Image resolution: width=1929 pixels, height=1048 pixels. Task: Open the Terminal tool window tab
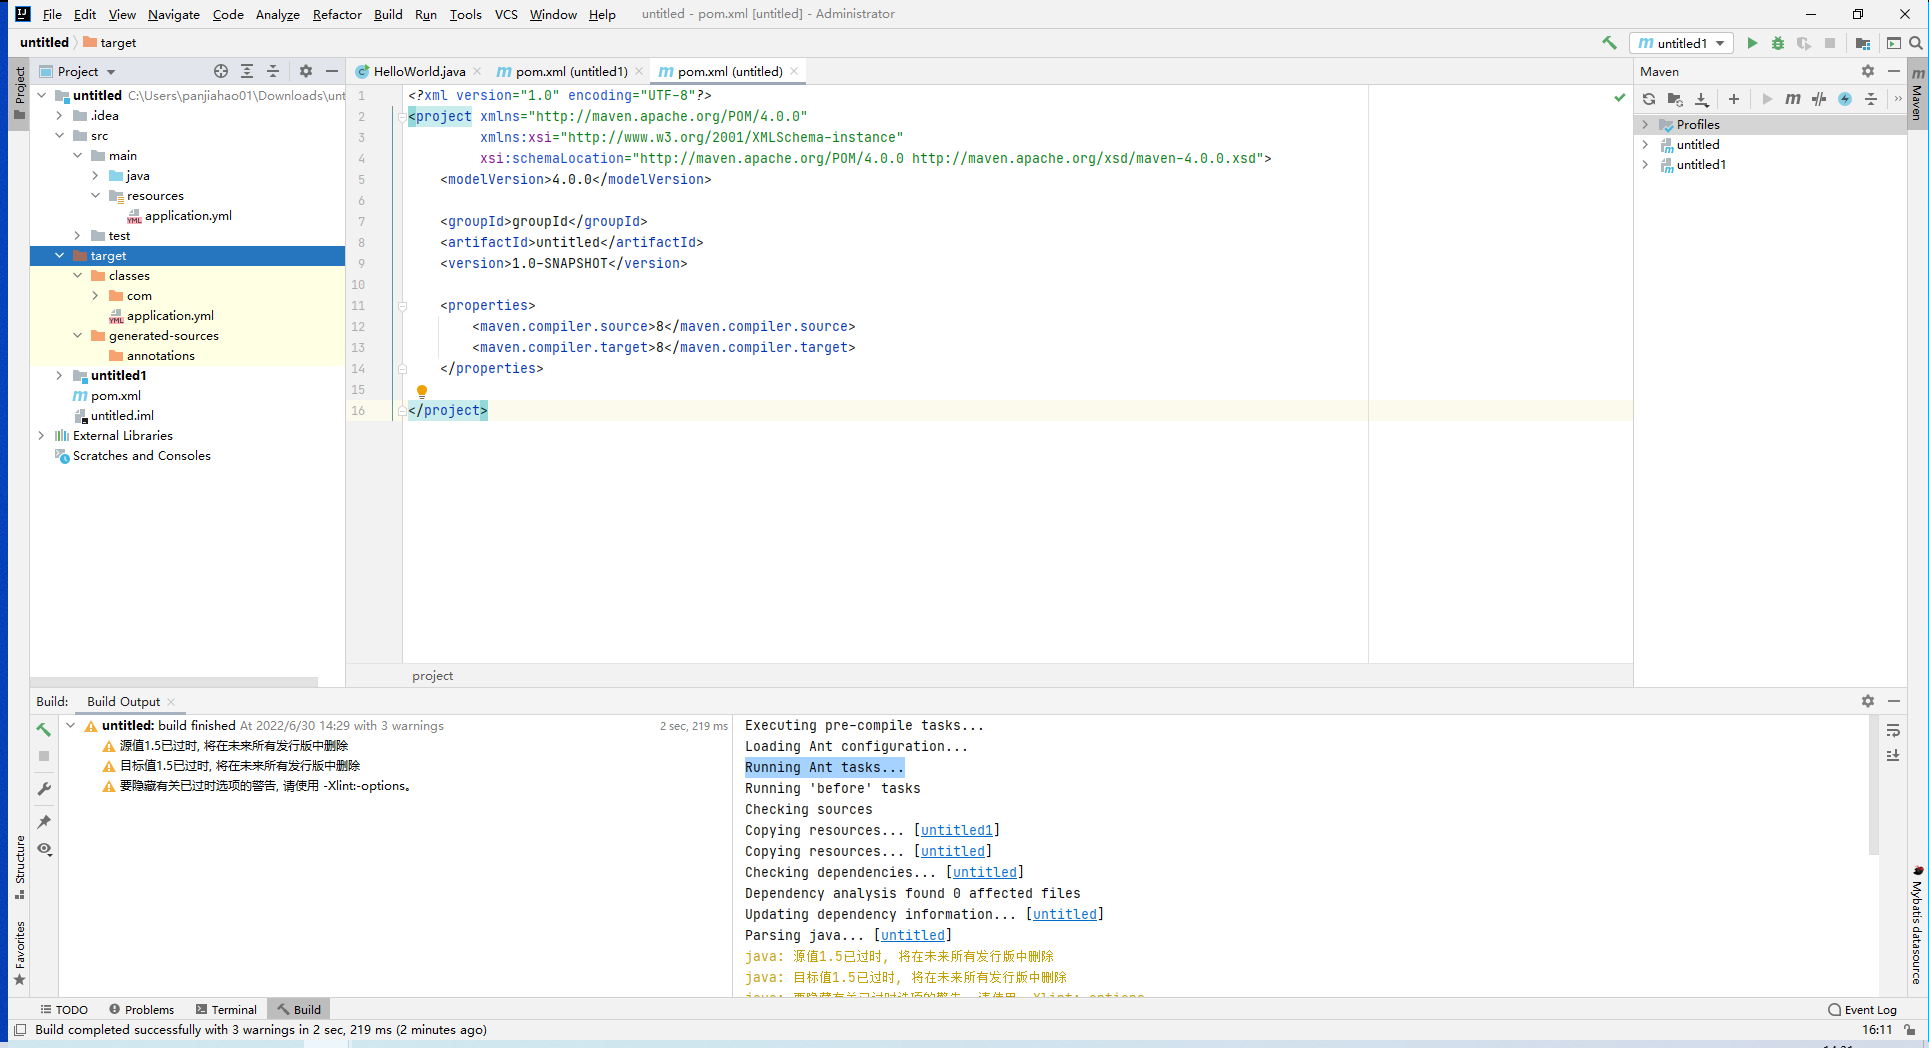(x=226, y=1010)
